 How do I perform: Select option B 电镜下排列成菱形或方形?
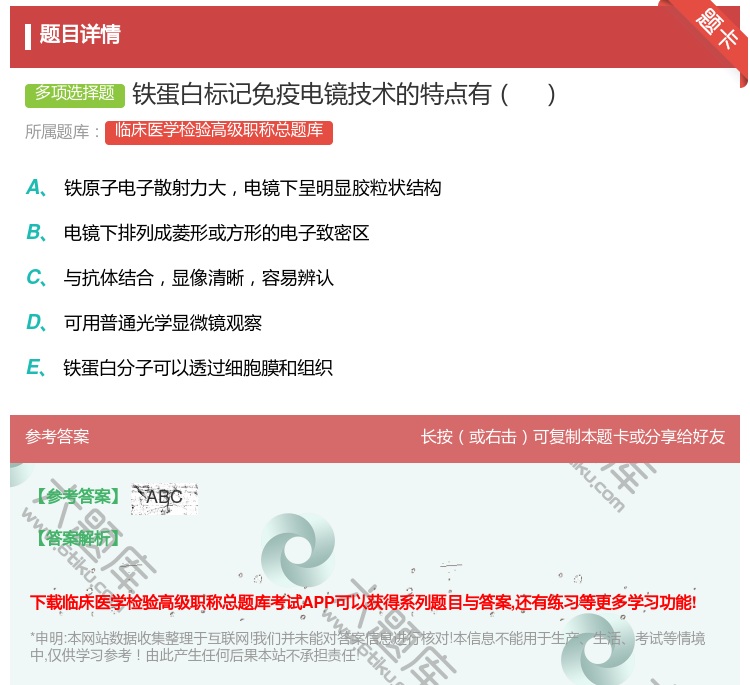tap(217, 233)
